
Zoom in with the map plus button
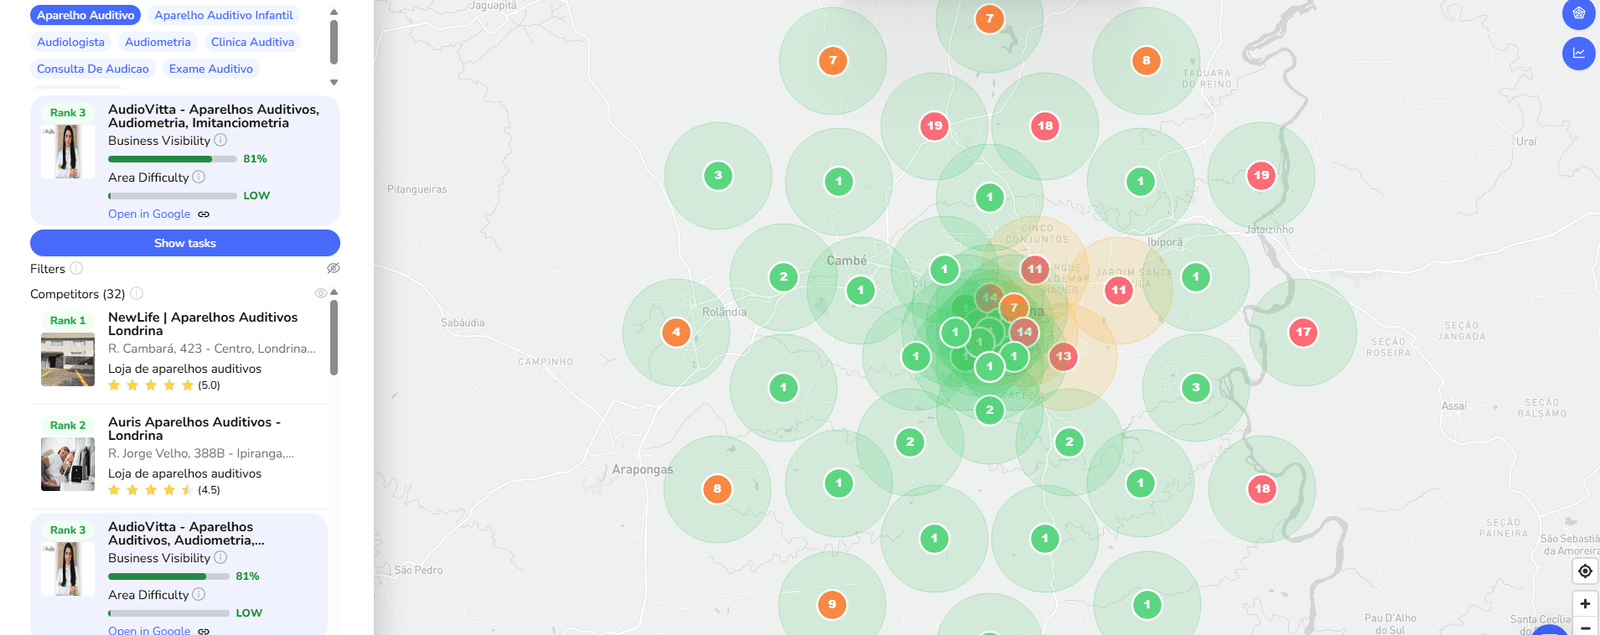(x=1585, y=604)
